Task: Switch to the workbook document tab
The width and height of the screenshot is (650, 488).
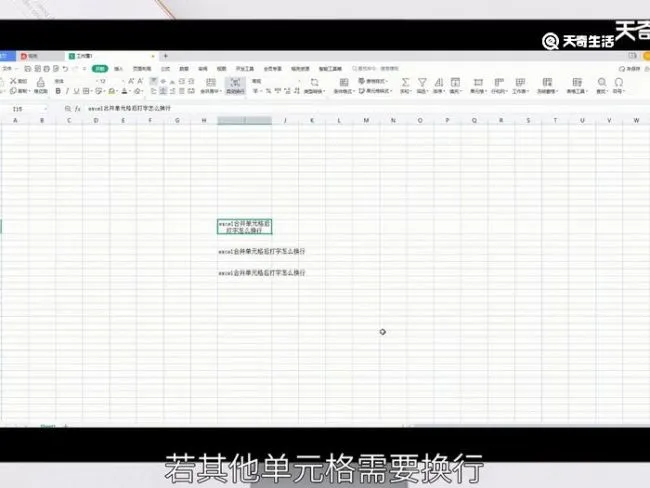Action: click(x=111, y=56)
